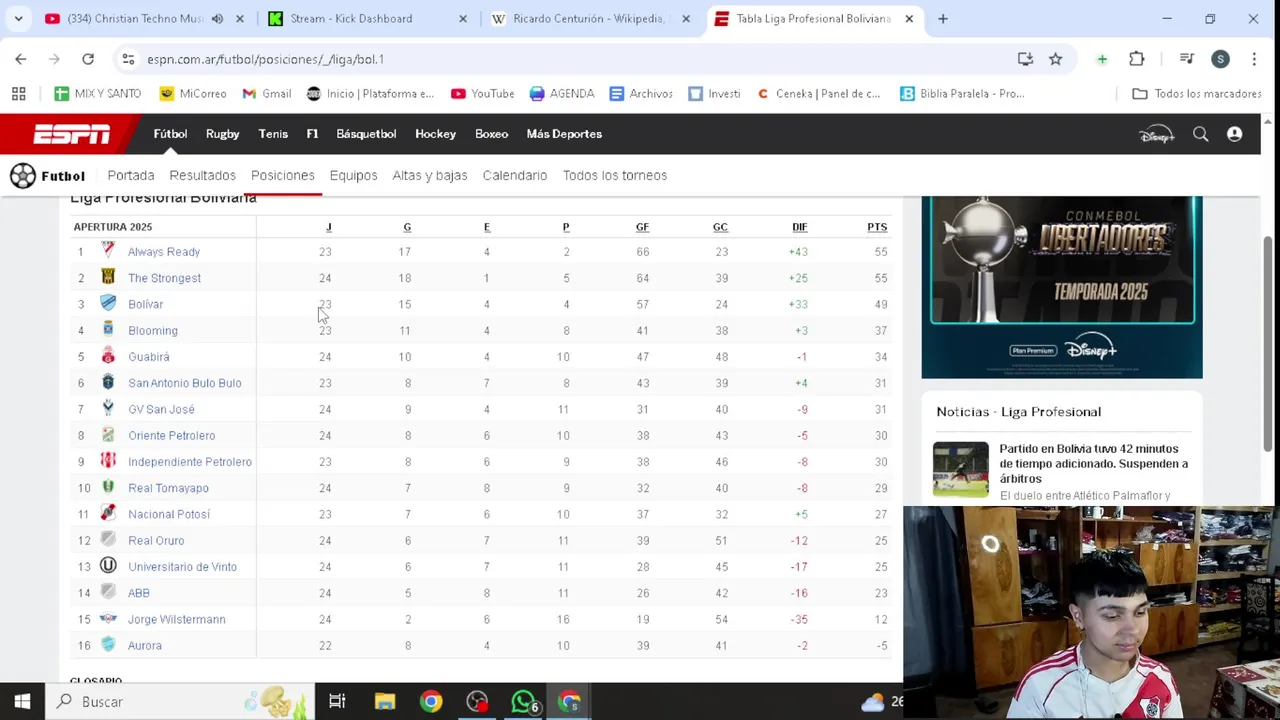This screenshot has height=720, width=1280.
Task: Click The Strongest team crest
Action: point(108,277)
